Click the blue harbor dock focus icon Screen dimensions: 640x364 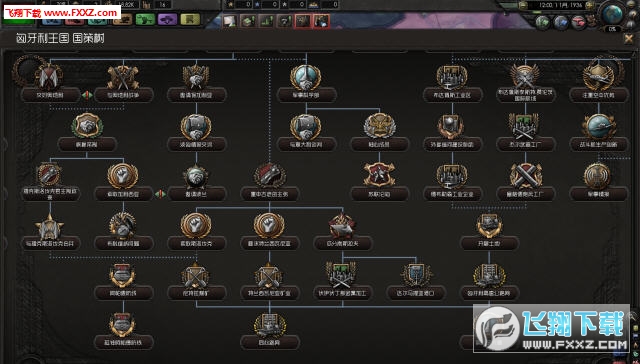click(x=416, y=275)
